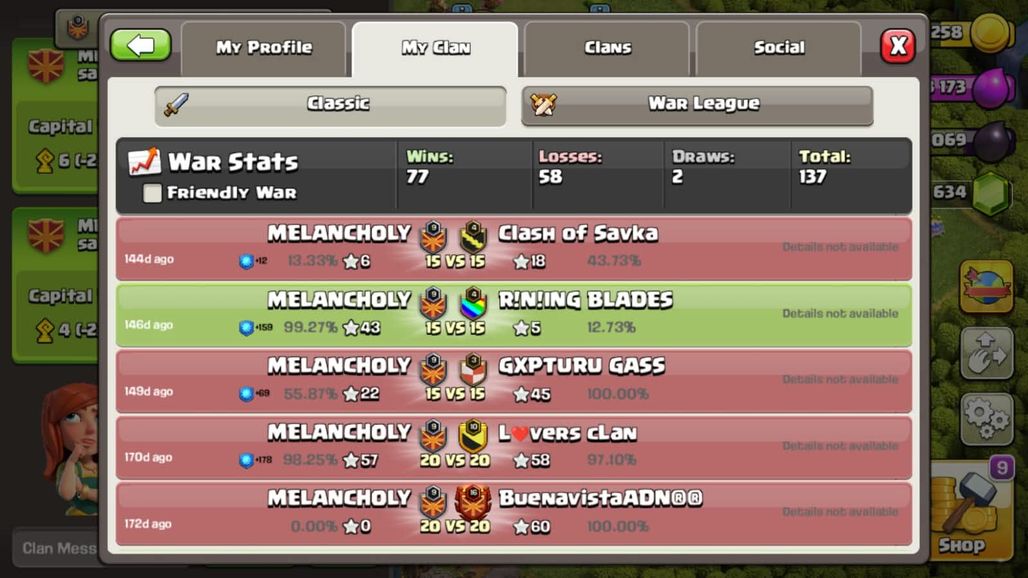The width and height of the screenshot is (1028, 578).
Task: Open the GXPTURU GASS war entry
Action: pyautogui.click(x=514, y=381)
